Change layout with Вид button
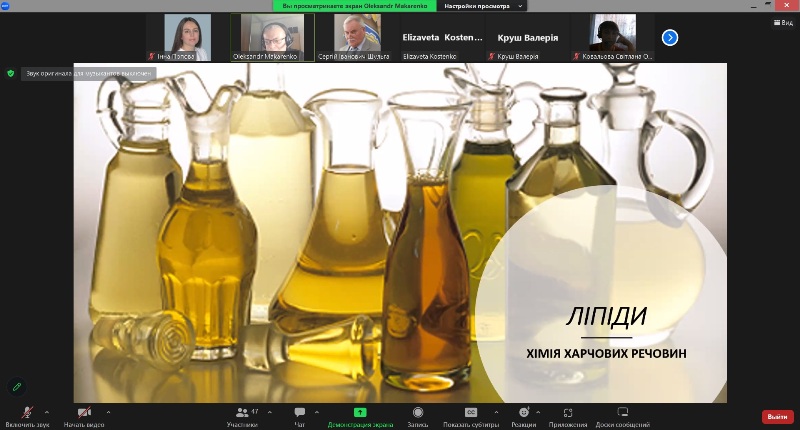Screen dimensions: 800x430 click(783, 22)
